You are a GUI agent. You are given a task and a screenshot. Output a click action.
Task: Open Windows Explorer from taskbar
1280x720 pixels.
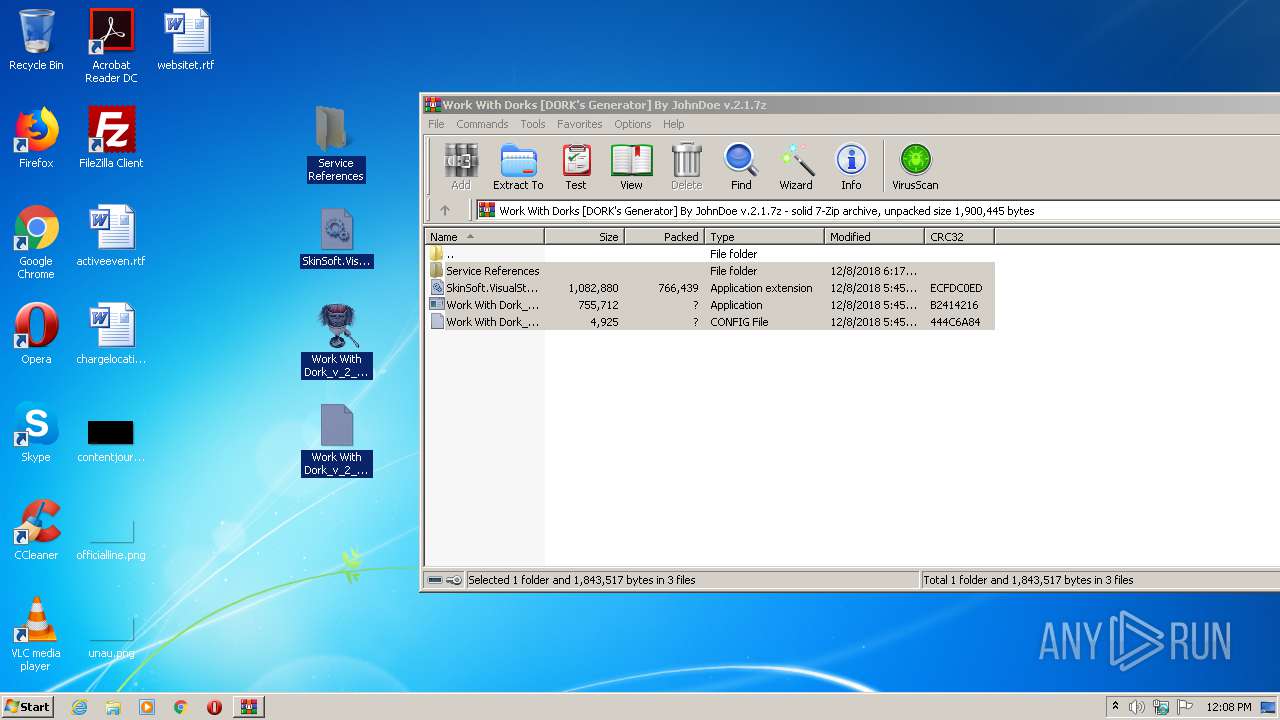(113, 707)
